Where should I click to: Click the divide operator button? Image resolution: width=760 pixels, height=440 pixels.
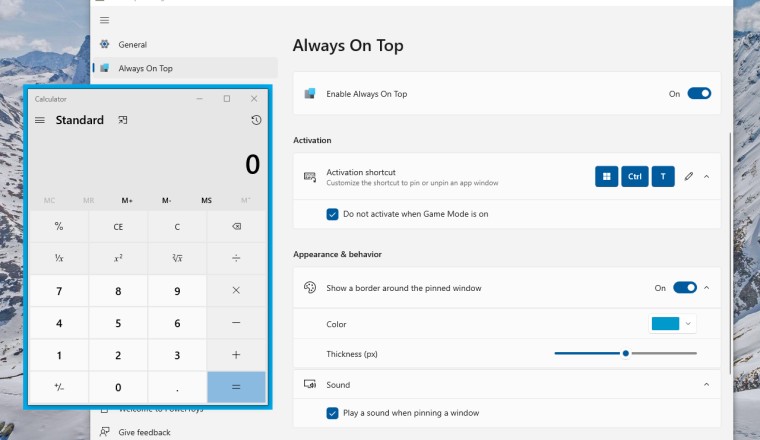236,258
